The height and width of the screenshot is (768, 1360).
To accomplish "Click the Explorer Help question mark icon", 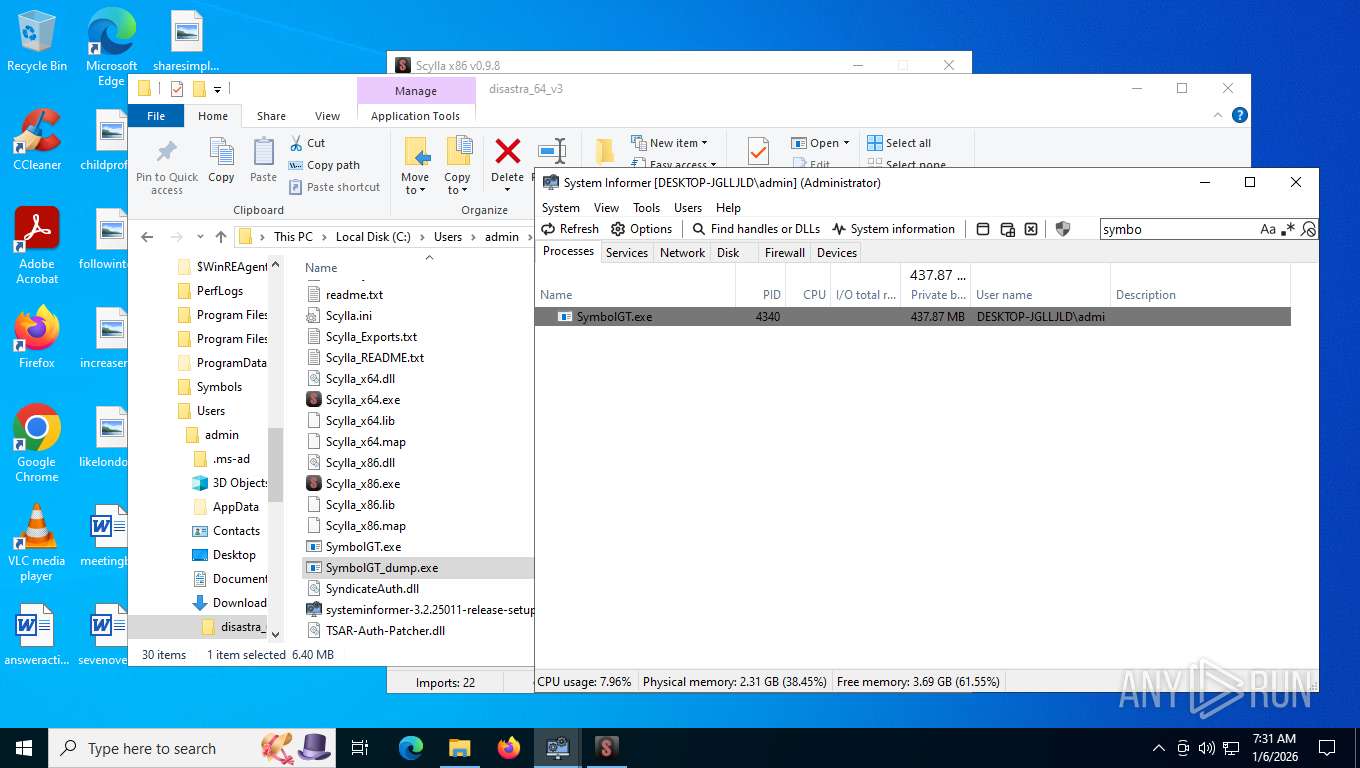I will click(1240, 115).
